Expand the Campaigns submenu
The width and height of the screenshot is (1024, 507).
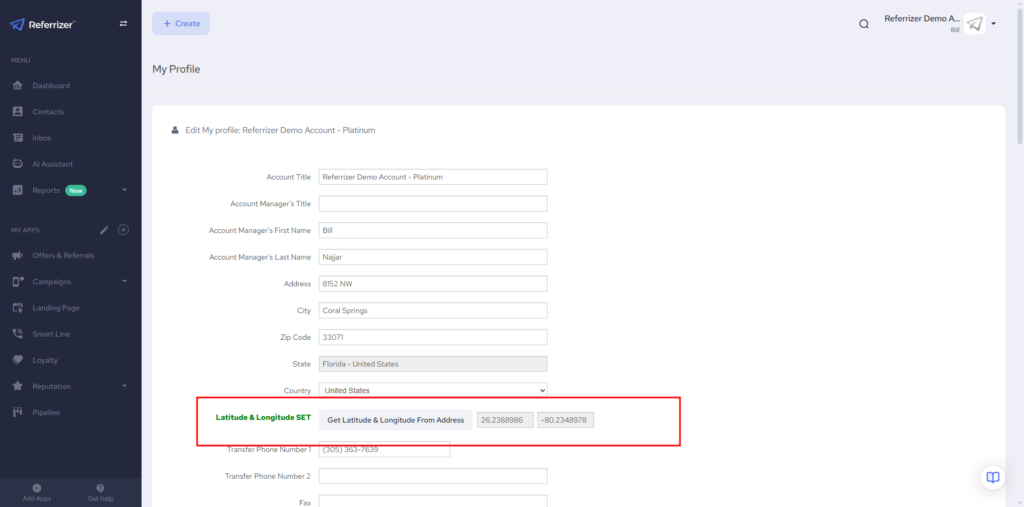pyautogui.click(x=124, y=282)
